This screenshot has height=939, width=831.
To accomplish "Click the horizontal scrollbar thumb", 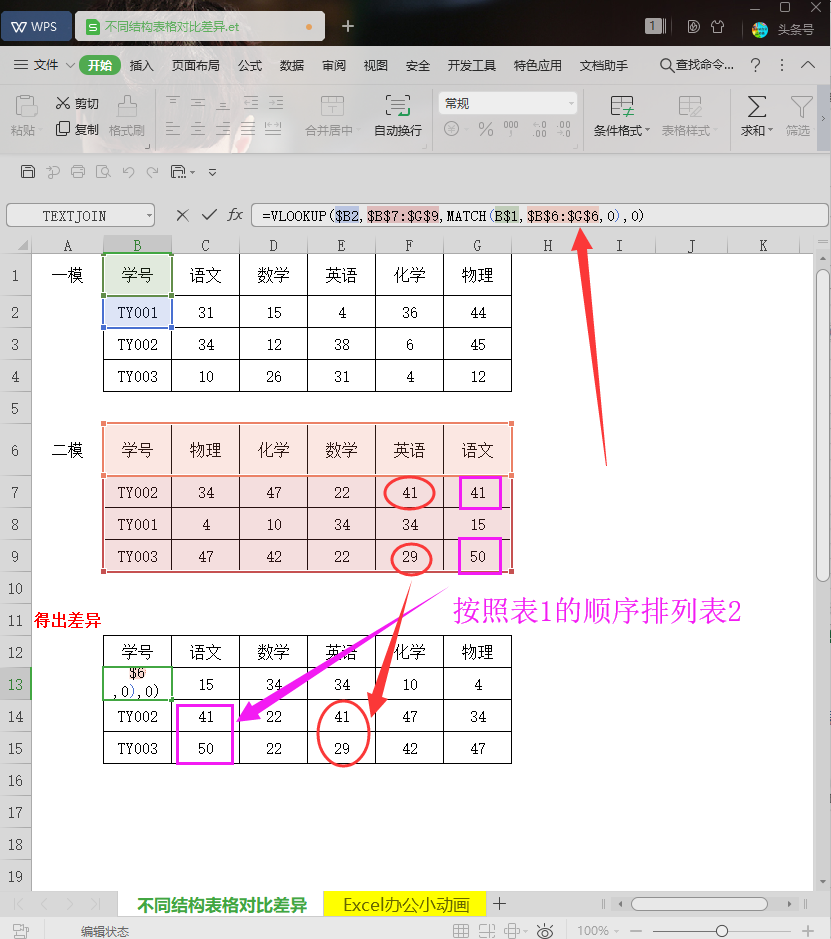I will pyautogui.click(x=699, y=904).
